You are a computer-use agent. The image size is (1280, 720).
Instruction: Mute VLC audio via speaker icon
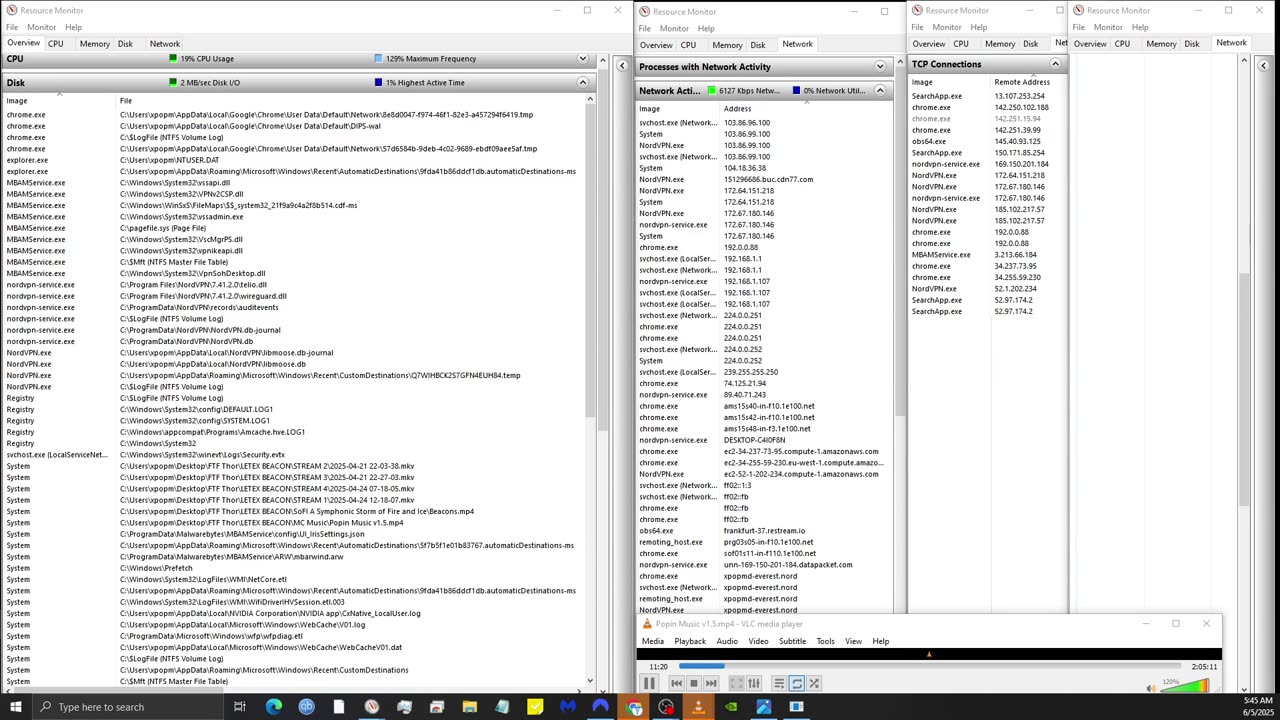[x=1152, y=688]
